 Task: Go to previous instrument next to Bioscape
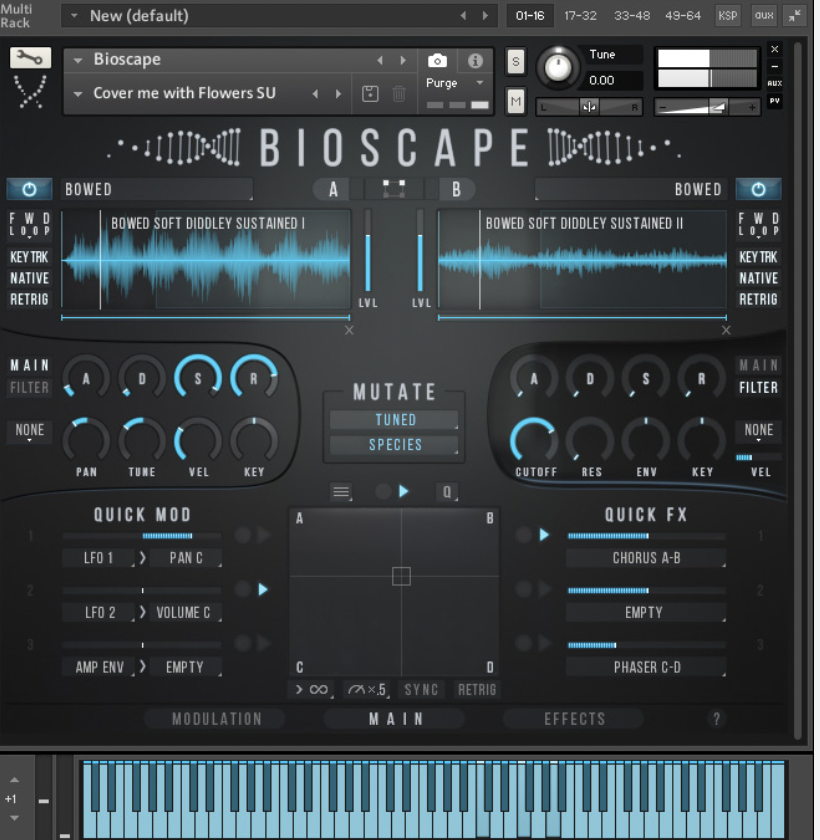pyautogui.click(x=380, y=61)
